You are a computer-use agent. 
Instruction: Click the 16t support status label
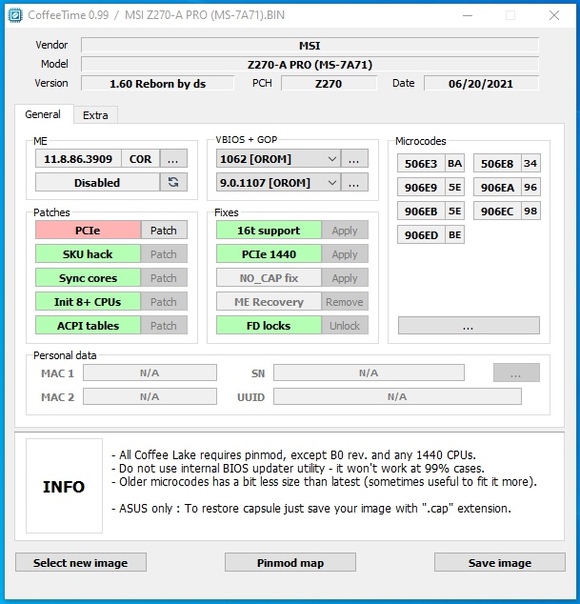(268, 230)
